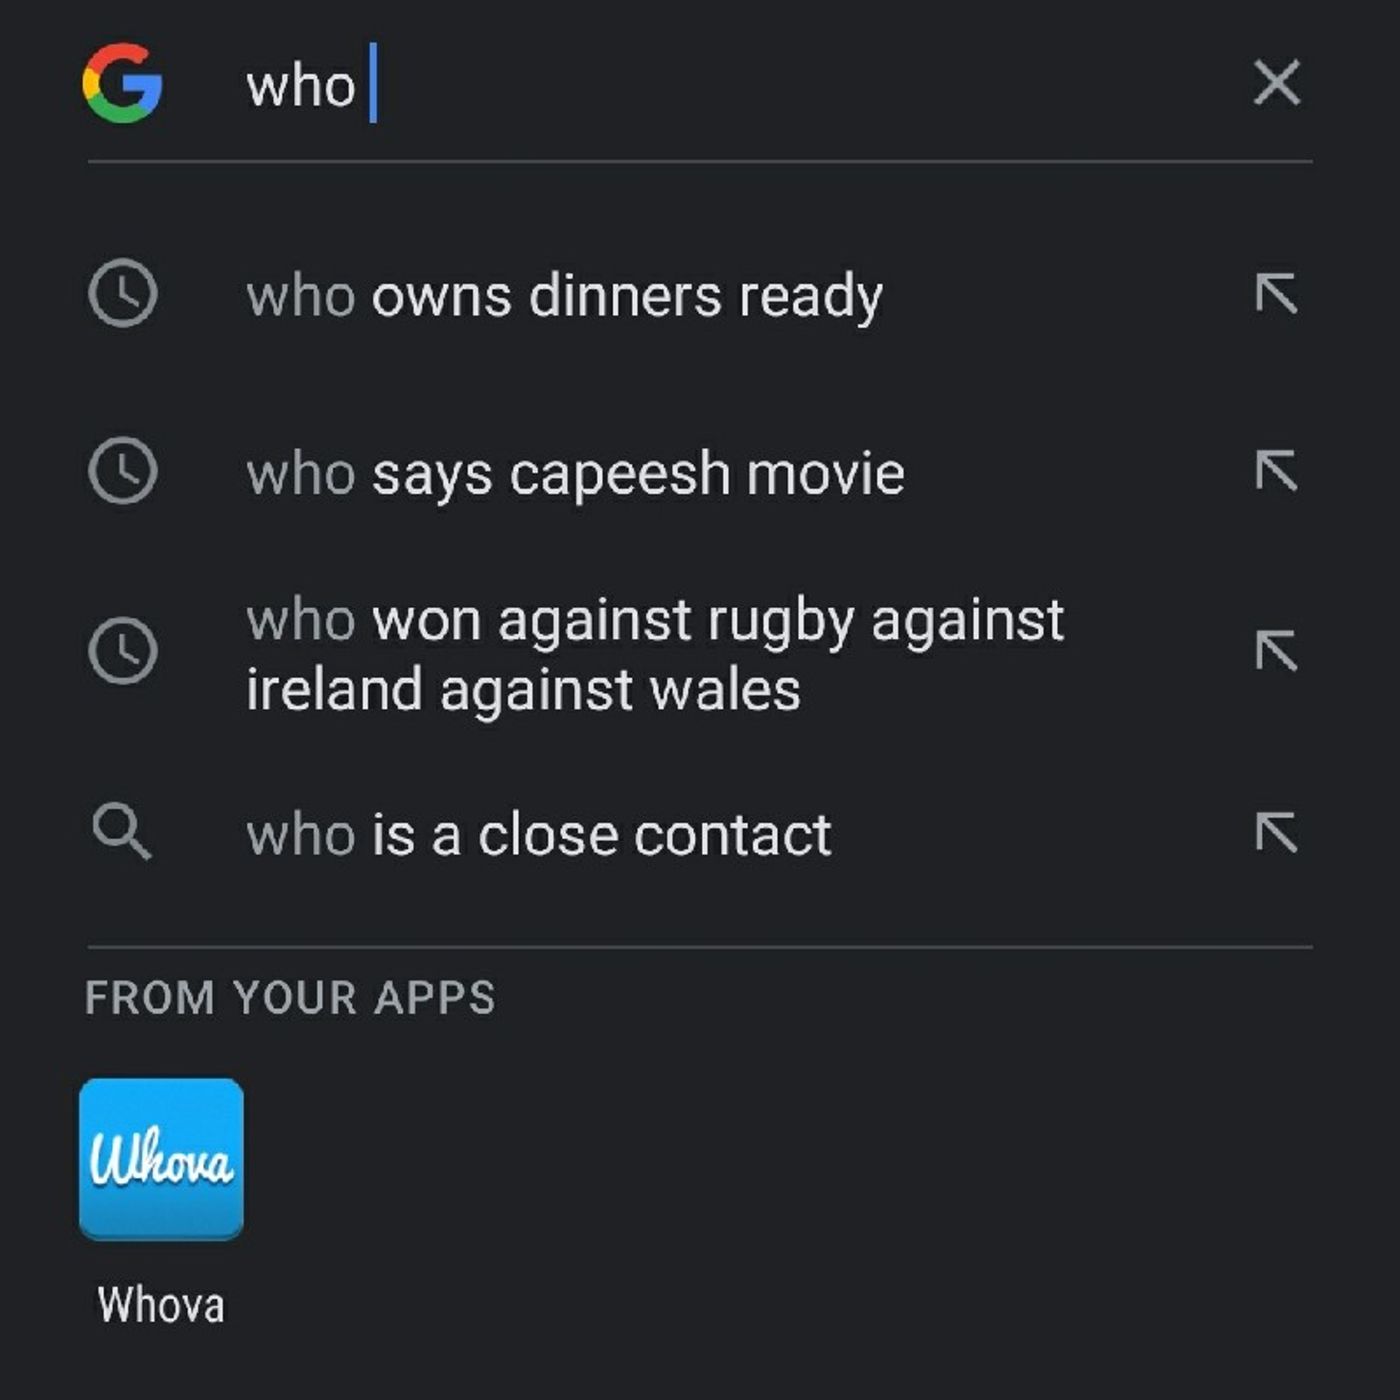Image resolution: width=1400 pixels, height=1400 pixels.
Task: Tap the Whova app name label
Action: (x=161, y=1305)
